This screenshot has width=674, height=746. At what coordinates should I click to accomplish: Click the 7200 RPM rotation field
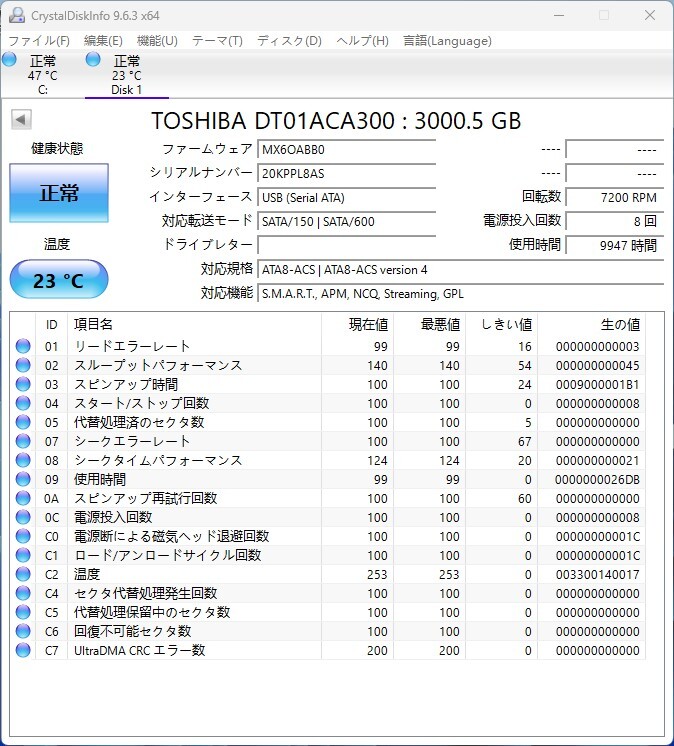click(614, 197)
